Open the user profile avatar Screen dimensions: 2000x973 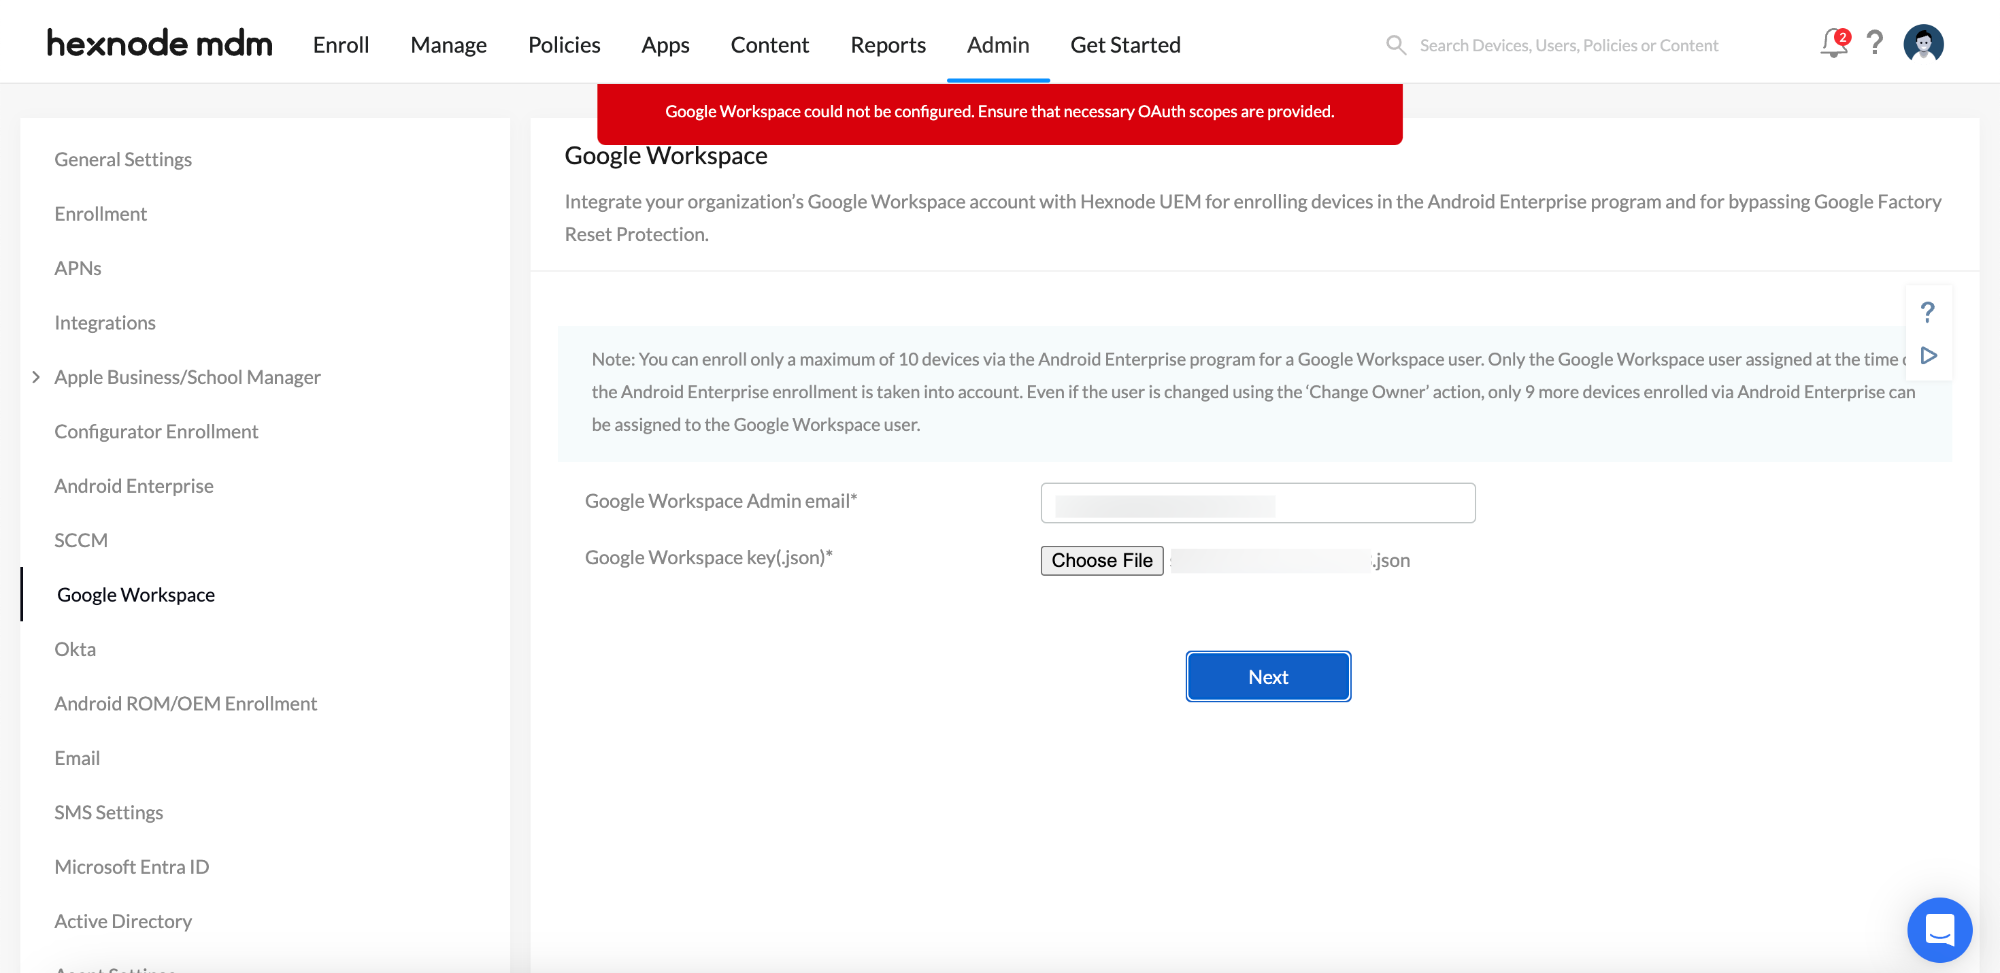click(1923, 43)
